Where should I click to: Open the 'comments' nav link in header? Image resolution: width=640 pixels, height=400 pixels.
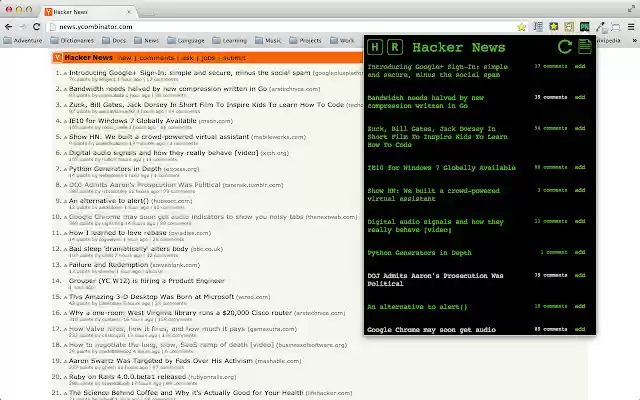tap(157, 58)
